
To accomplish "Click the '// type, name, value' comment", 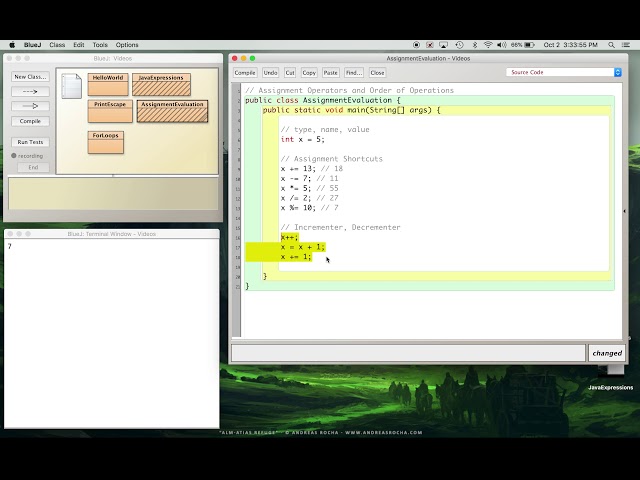I will coord(325,130).
